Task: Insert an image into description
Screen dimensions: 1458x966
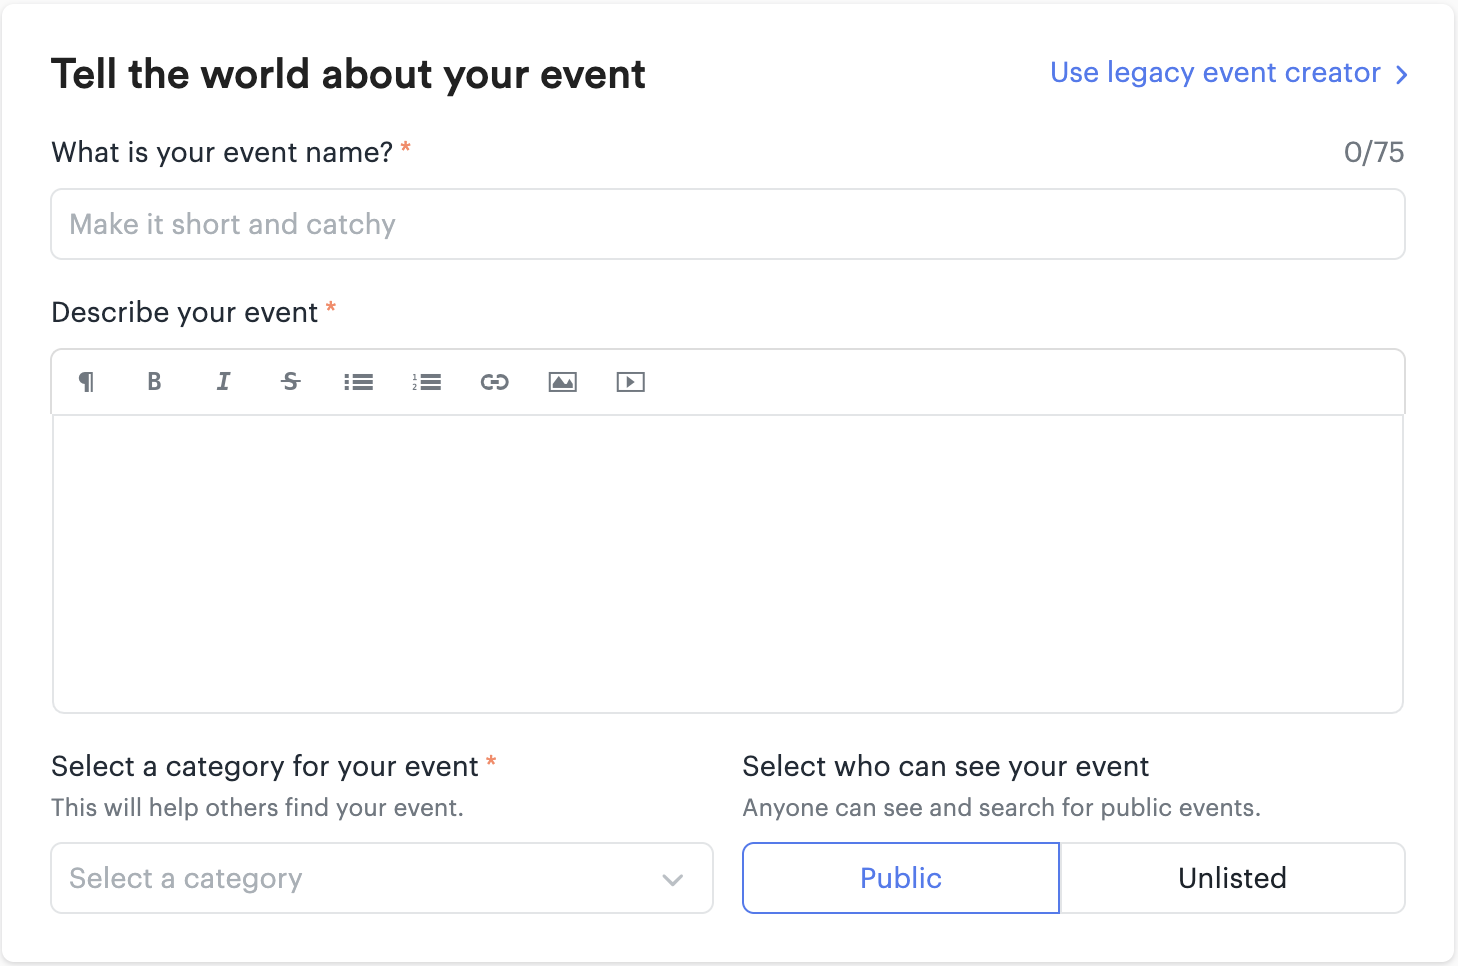Action: [563, 382]
